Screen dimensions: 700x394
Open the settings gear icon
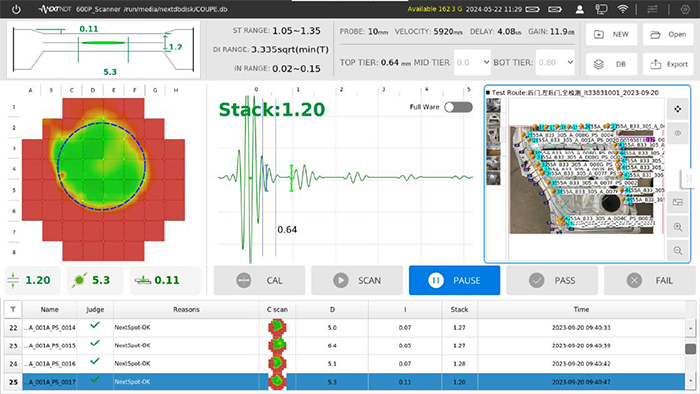685,9
